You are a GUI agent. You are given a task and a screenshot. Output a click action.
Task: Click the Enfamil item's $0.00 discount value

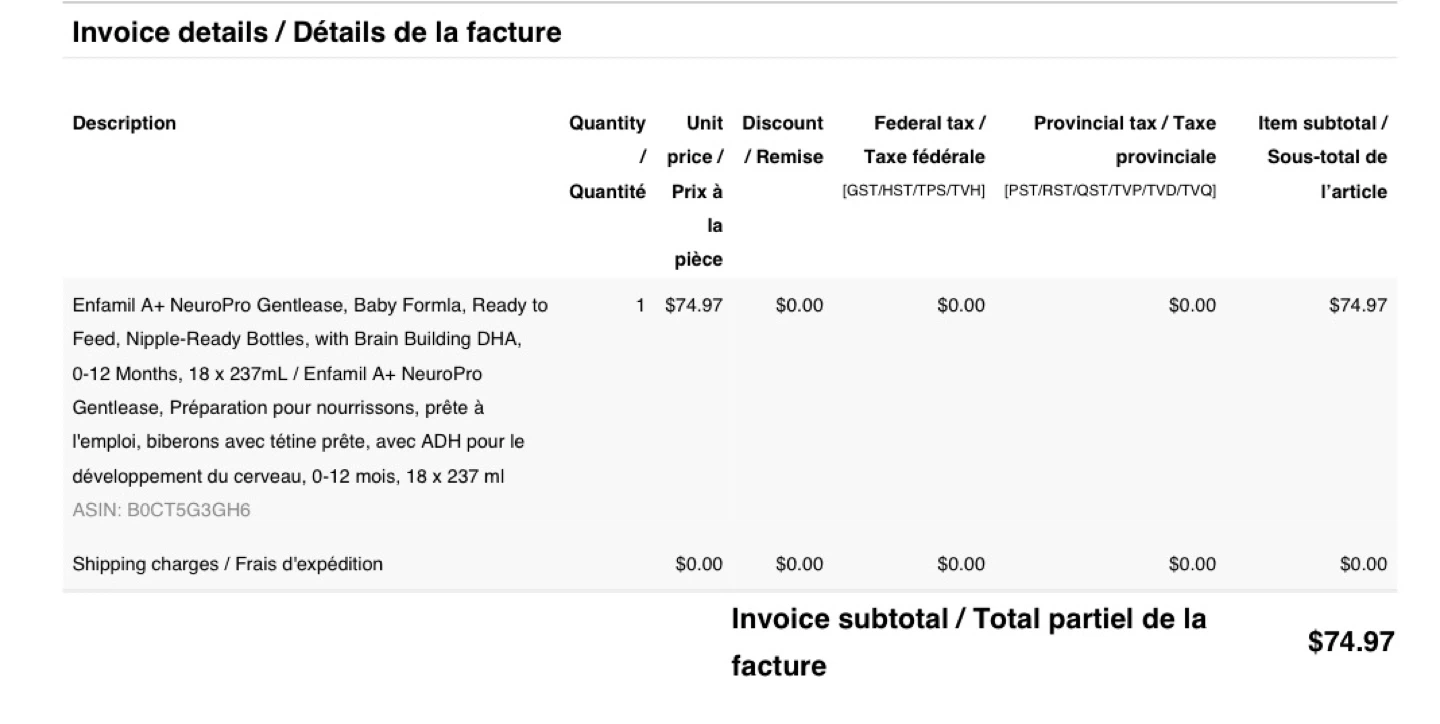point(799,305)
